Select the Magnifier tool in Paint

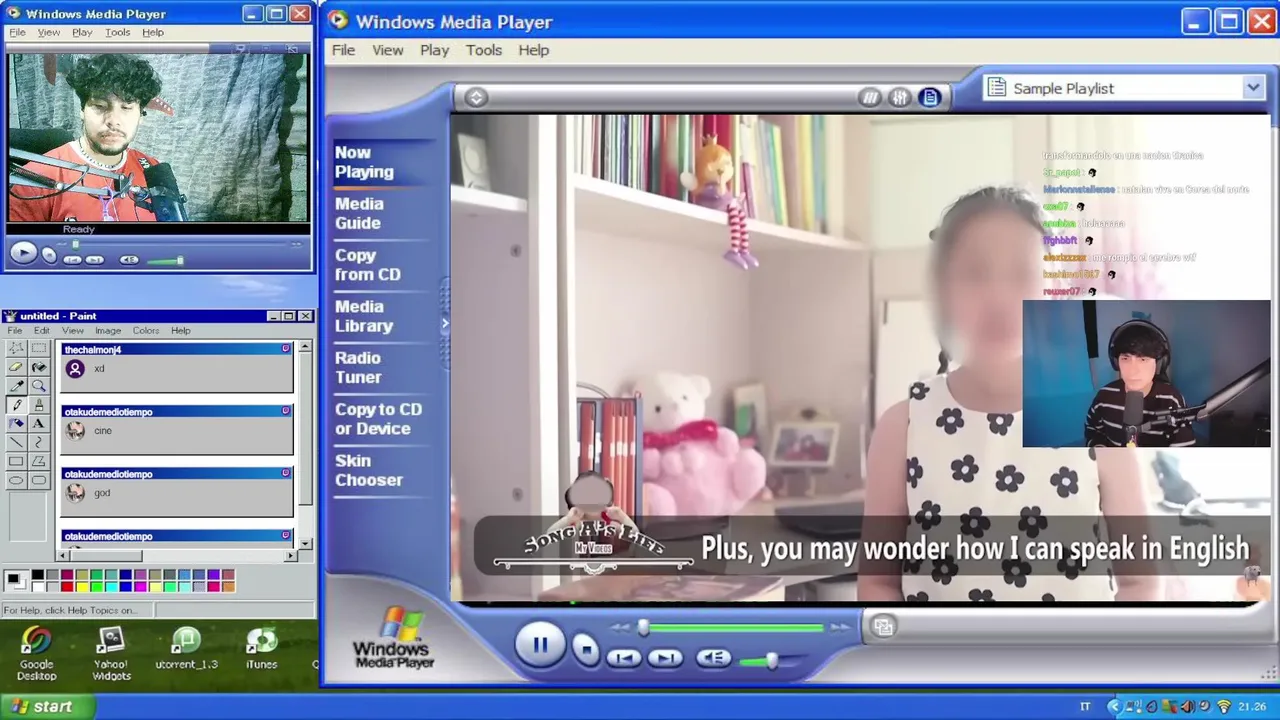click(x=38, y=386)
